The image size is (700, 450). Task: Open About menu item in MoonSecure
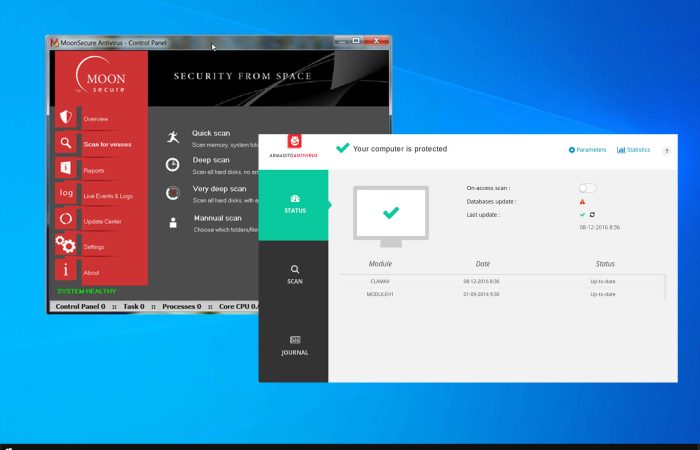(x=91, y=272)
